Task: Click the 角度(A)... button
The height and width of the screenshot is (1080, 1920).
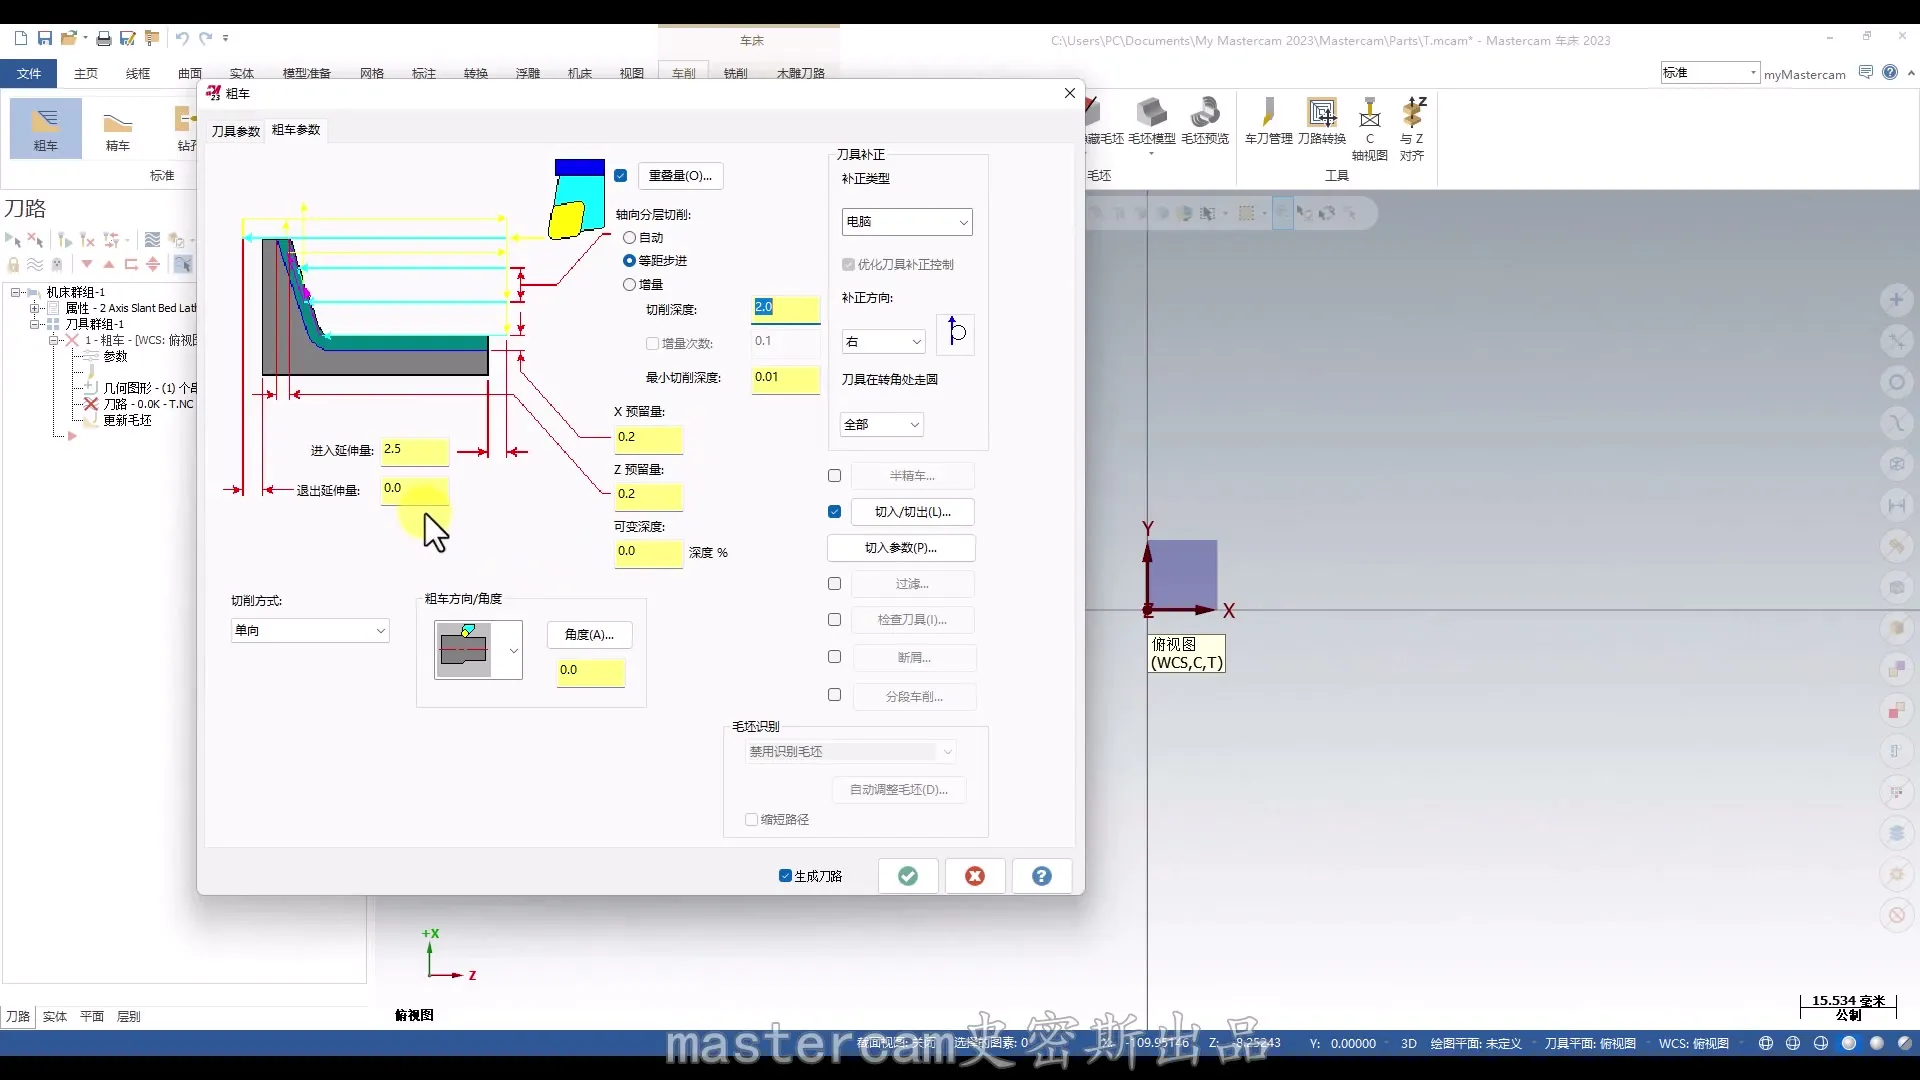Action: [589, 635]
